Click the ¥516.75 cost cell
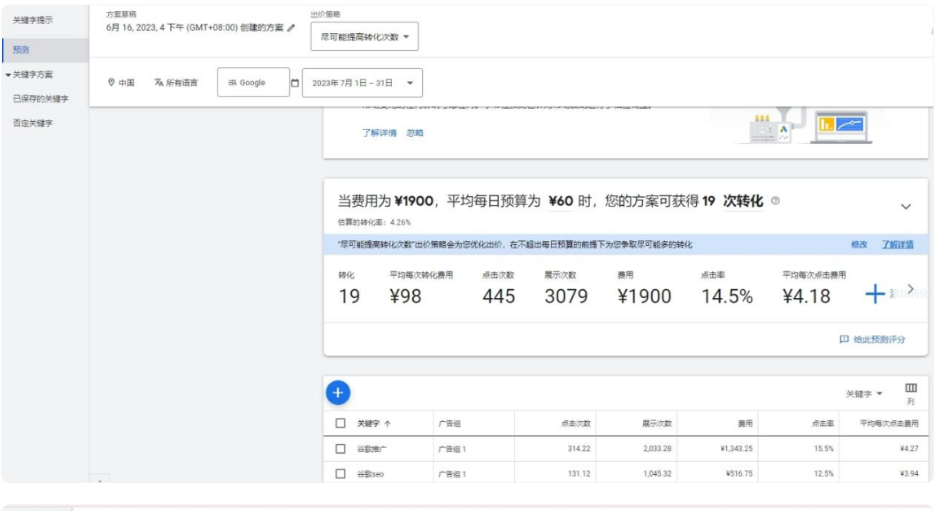The height and width of the screenshot is (511, 936). click(x=739, y=473)
